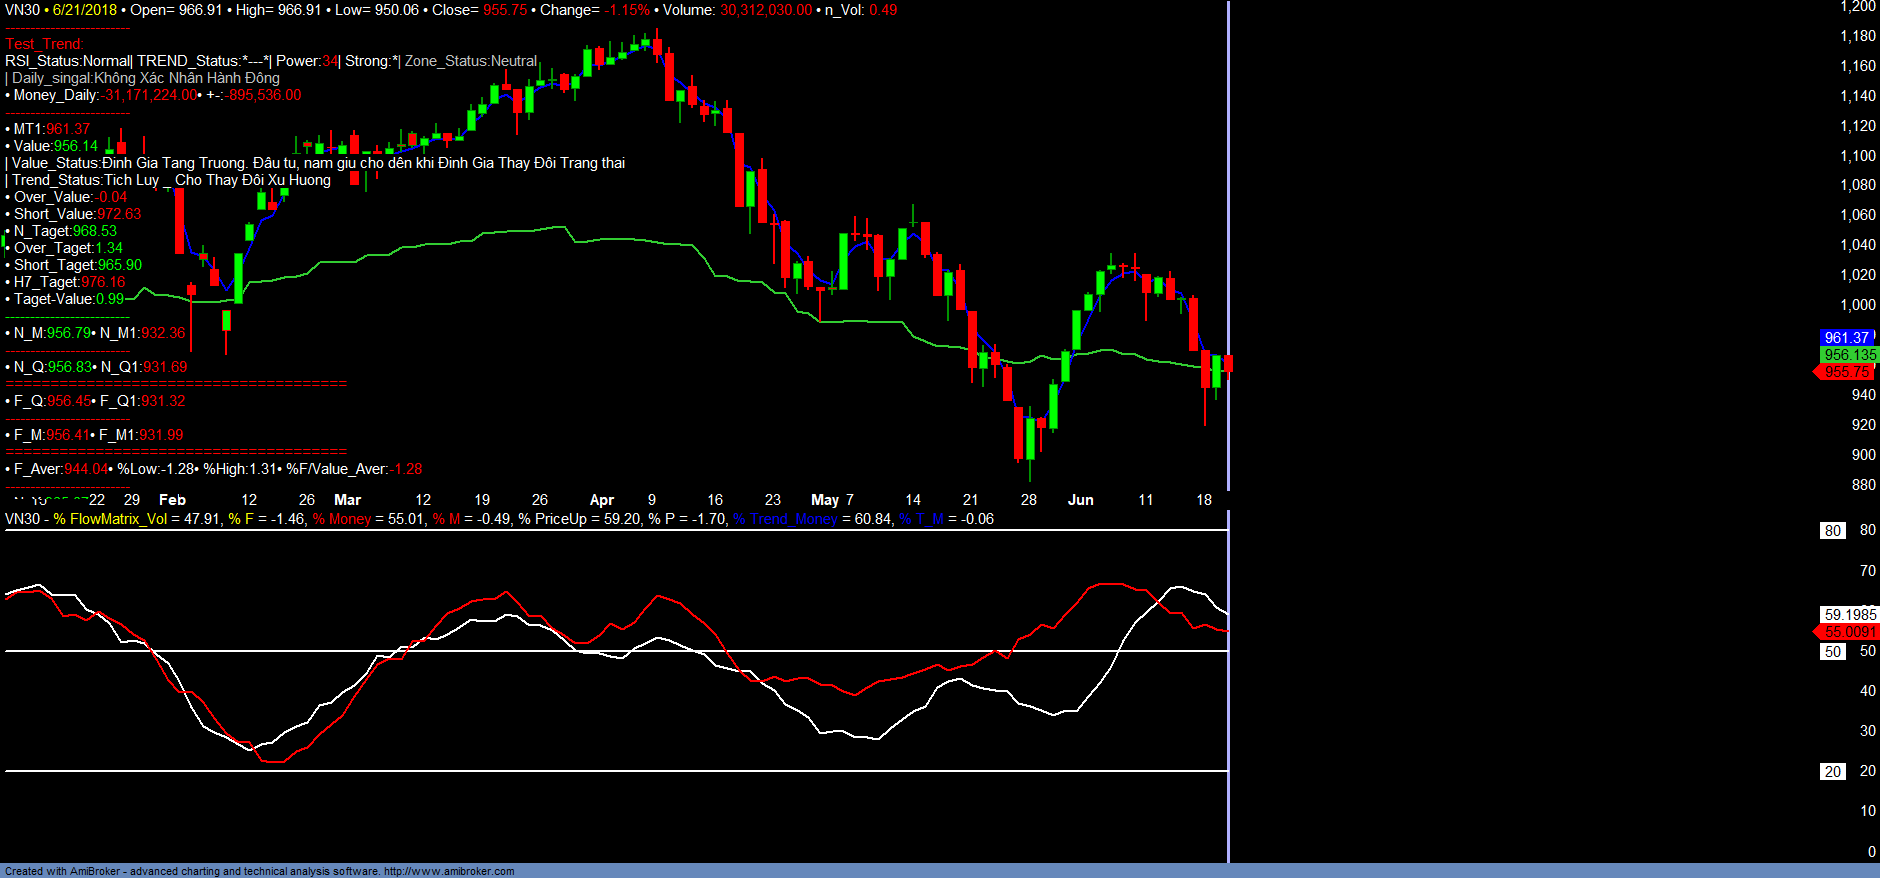1880x878 pixels.
Task: Click the red Test_Trend indicator title
Action: coord(44,44)
